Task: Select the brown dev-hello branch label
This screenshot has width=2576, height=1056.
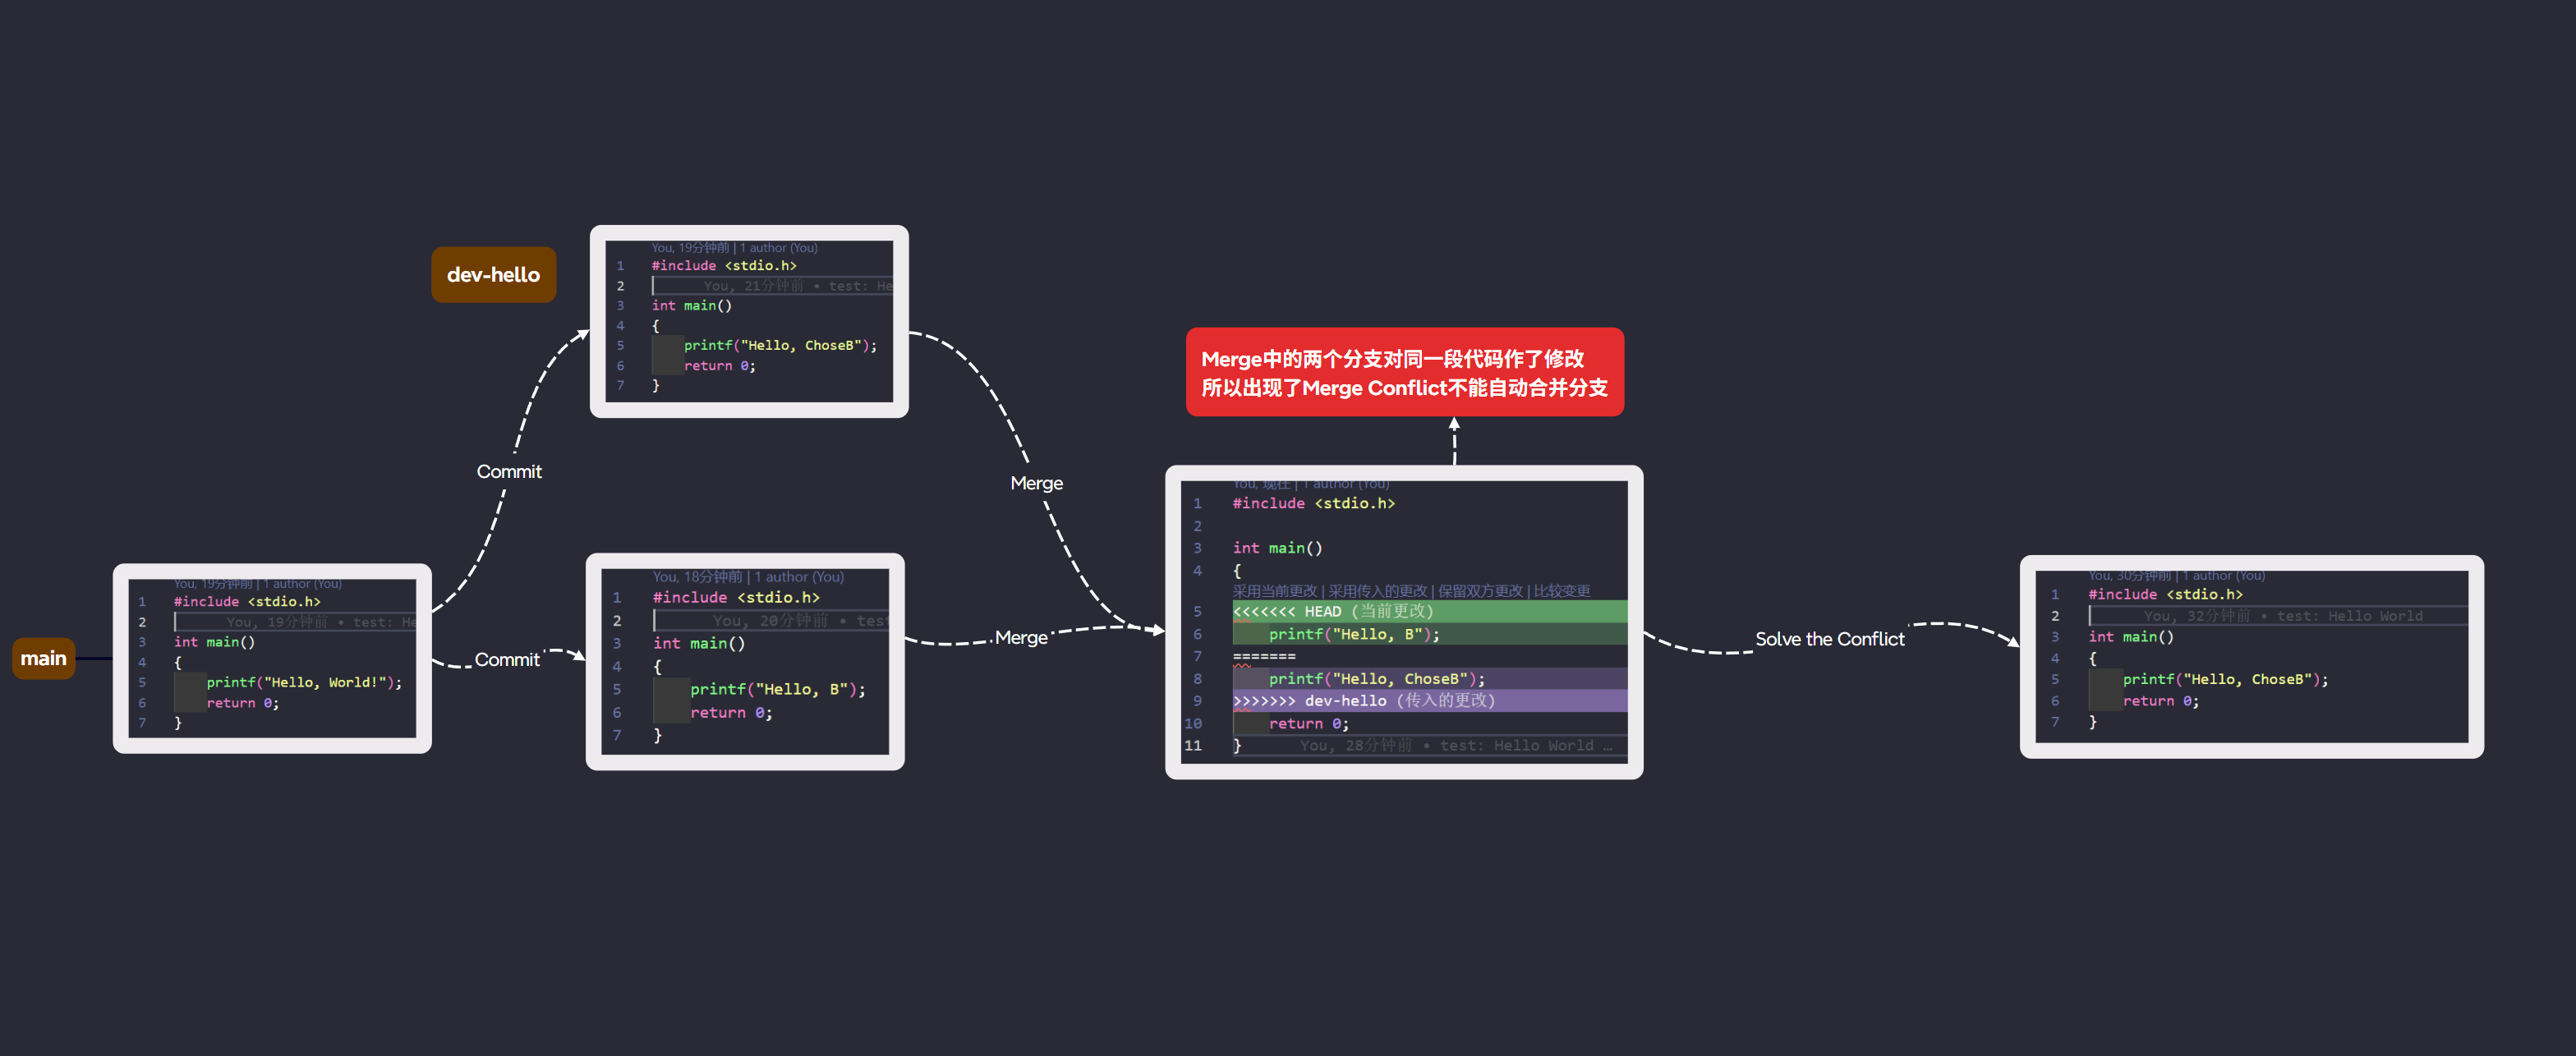Action: pos(493,275)
